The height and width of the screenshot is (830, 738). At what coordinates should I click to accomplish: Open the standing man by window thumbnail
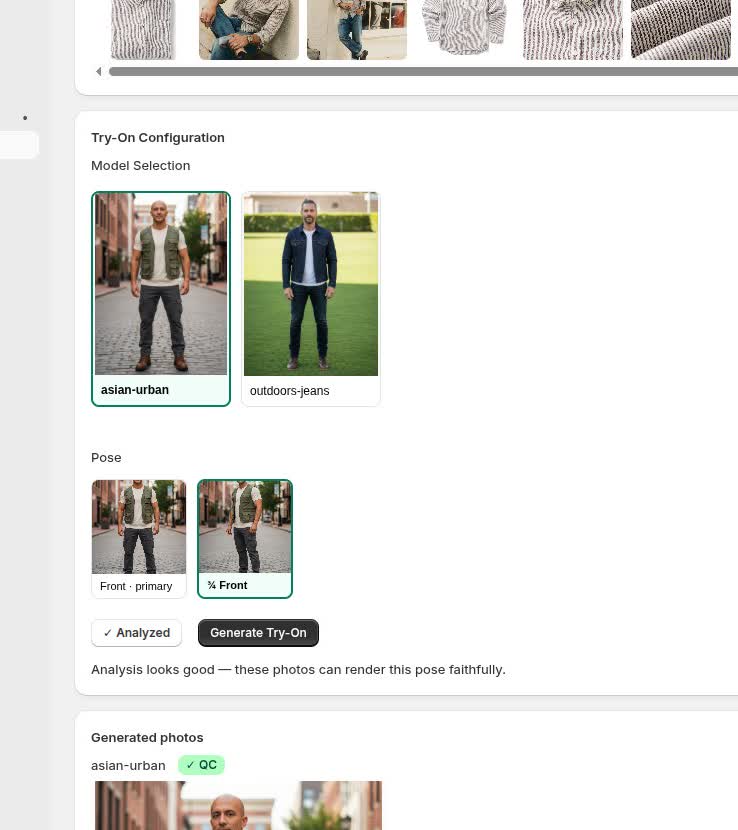click(357, 29)
